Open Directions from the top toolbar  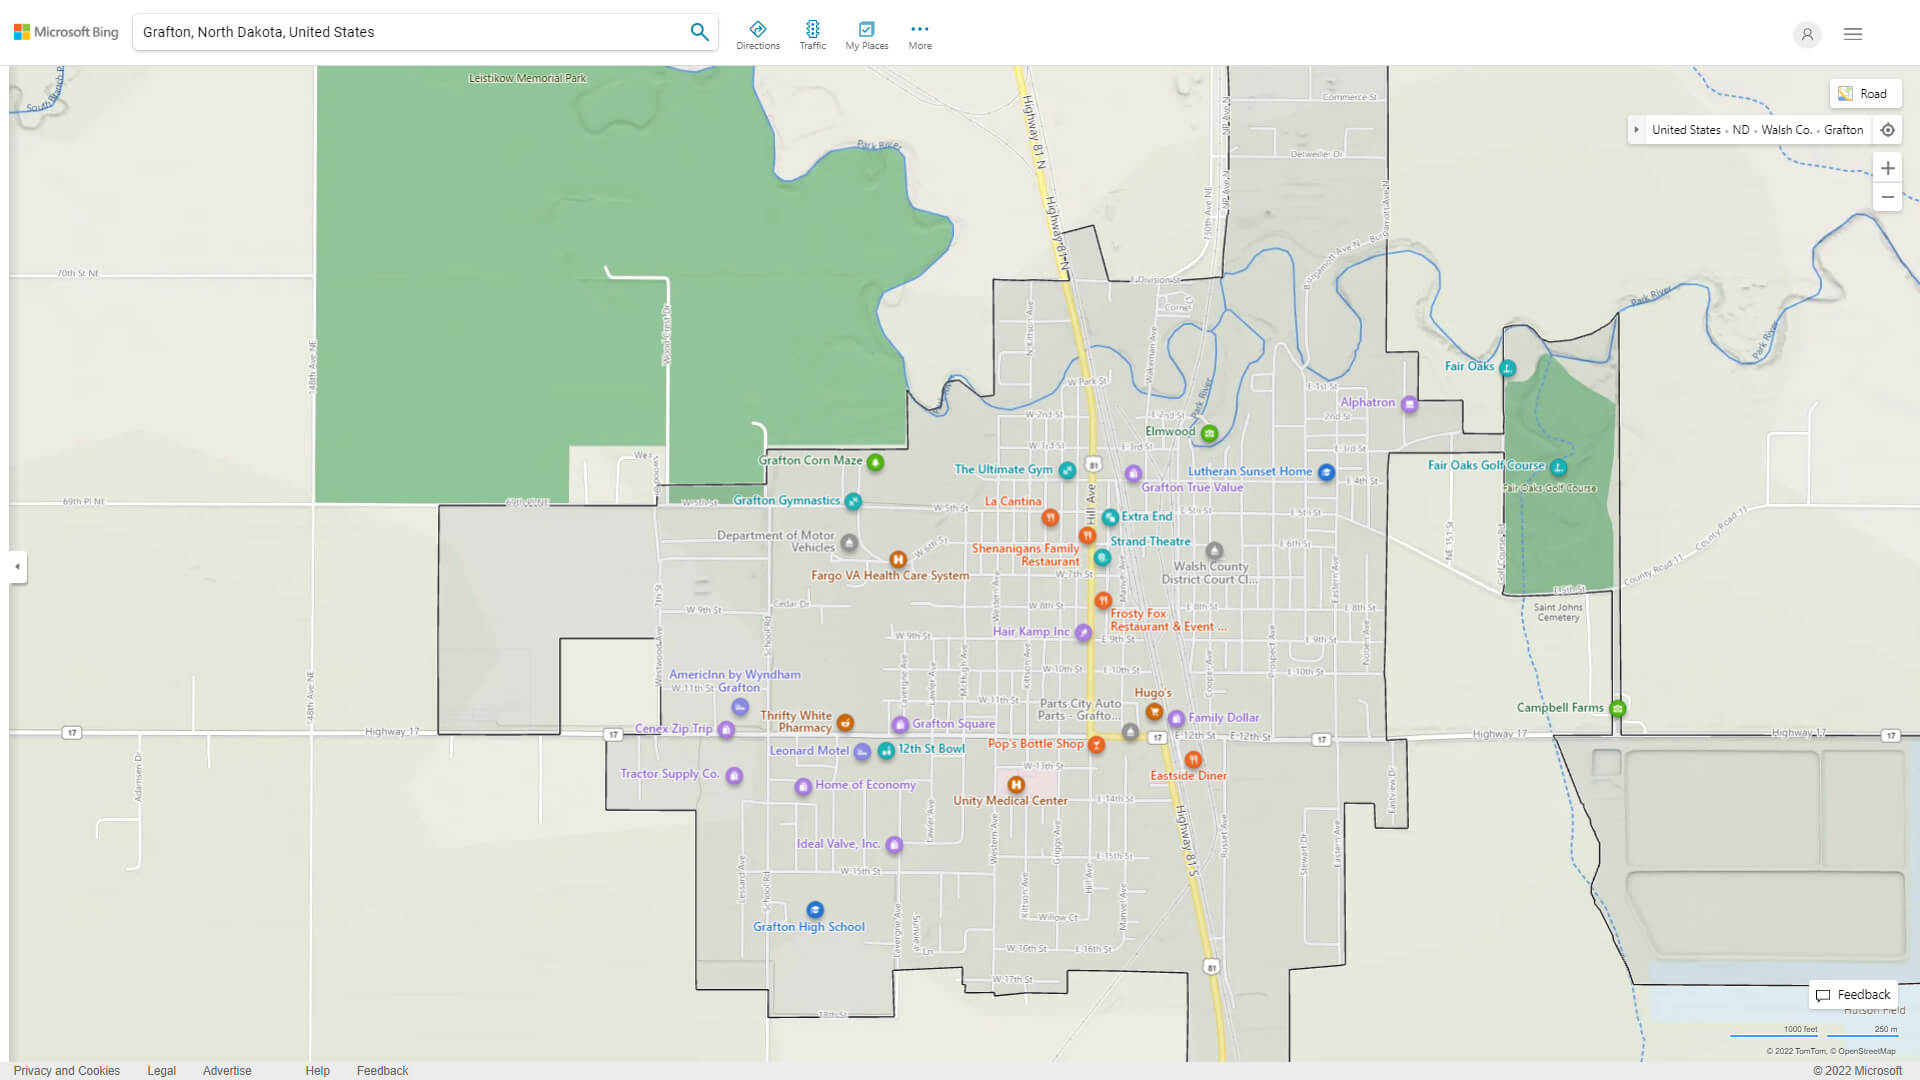point(758,33)
